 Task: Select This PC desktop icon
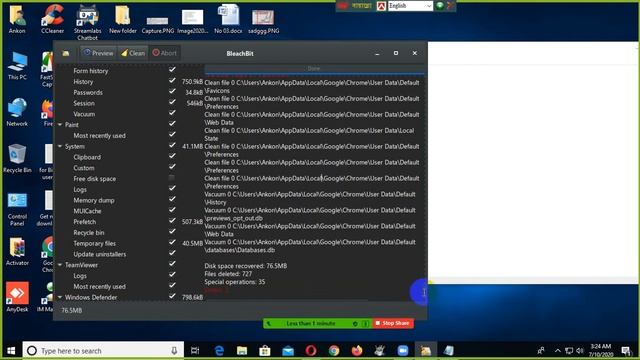tap(17, 66)
